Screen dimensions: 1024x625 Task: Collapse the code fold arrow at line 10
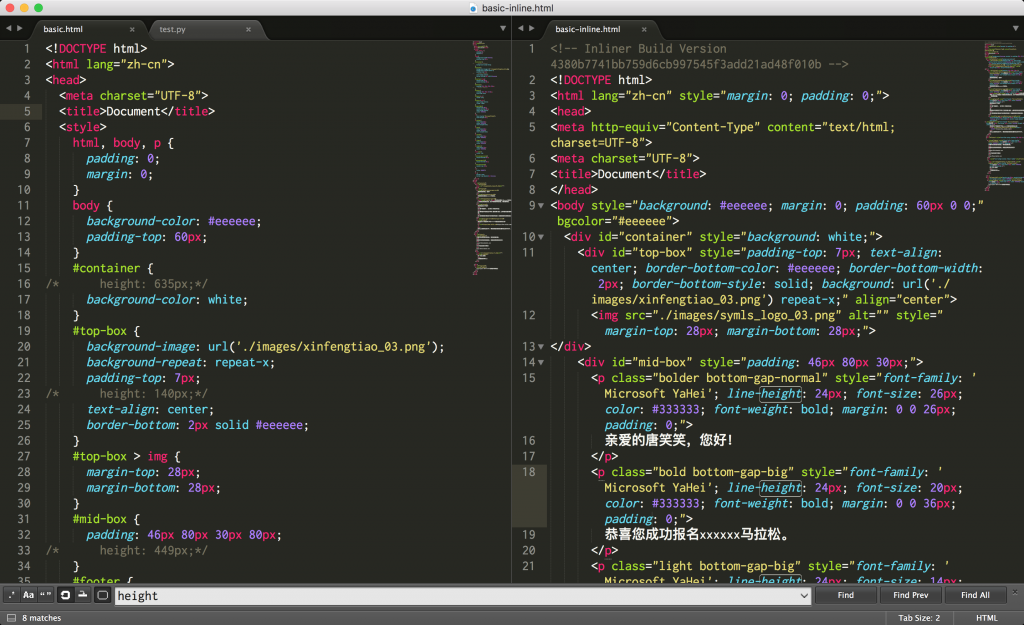(541, 237)
